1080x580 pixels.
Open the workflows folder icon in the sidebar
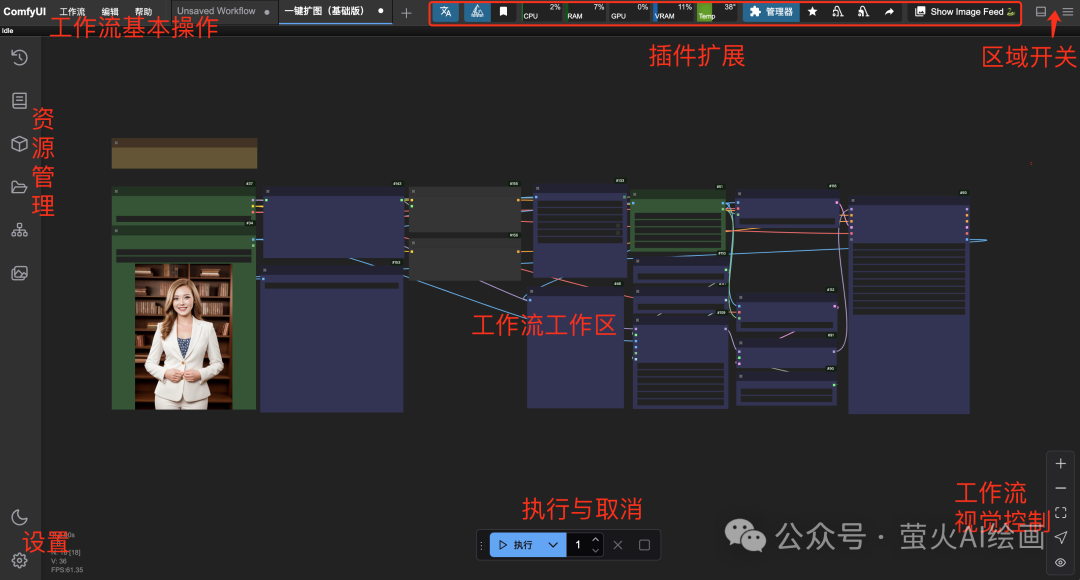tap(20, 185)
